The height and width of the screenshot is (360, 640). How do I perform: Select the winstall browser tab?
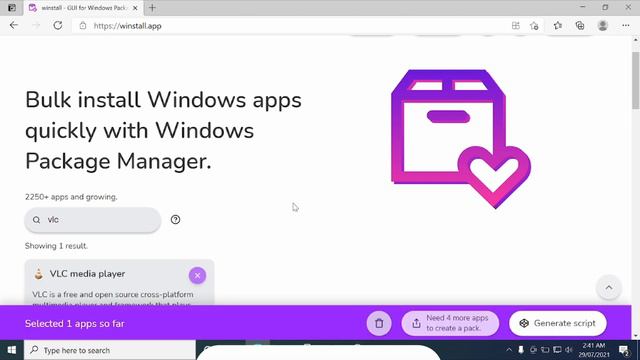(x=84, y=8)
